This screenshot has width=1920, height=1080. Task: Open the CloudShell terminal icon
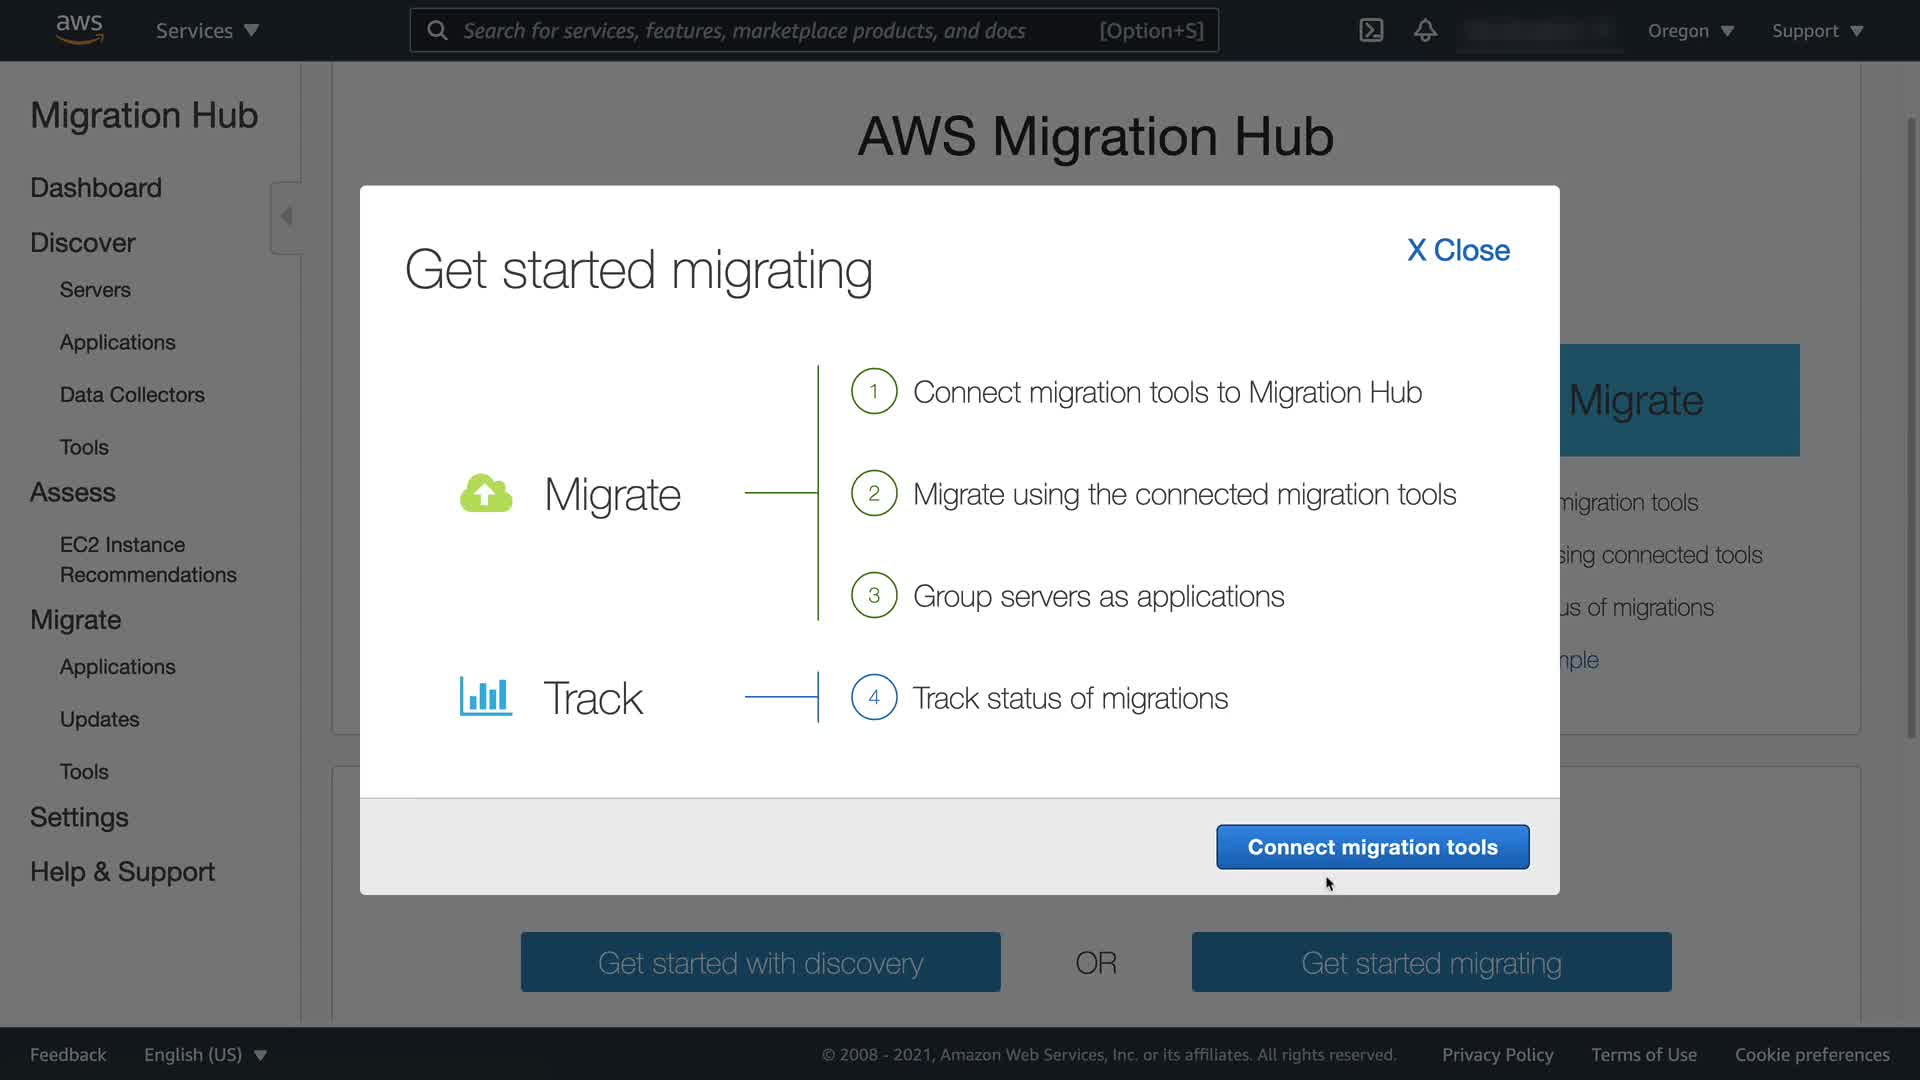click(1371, 30)
